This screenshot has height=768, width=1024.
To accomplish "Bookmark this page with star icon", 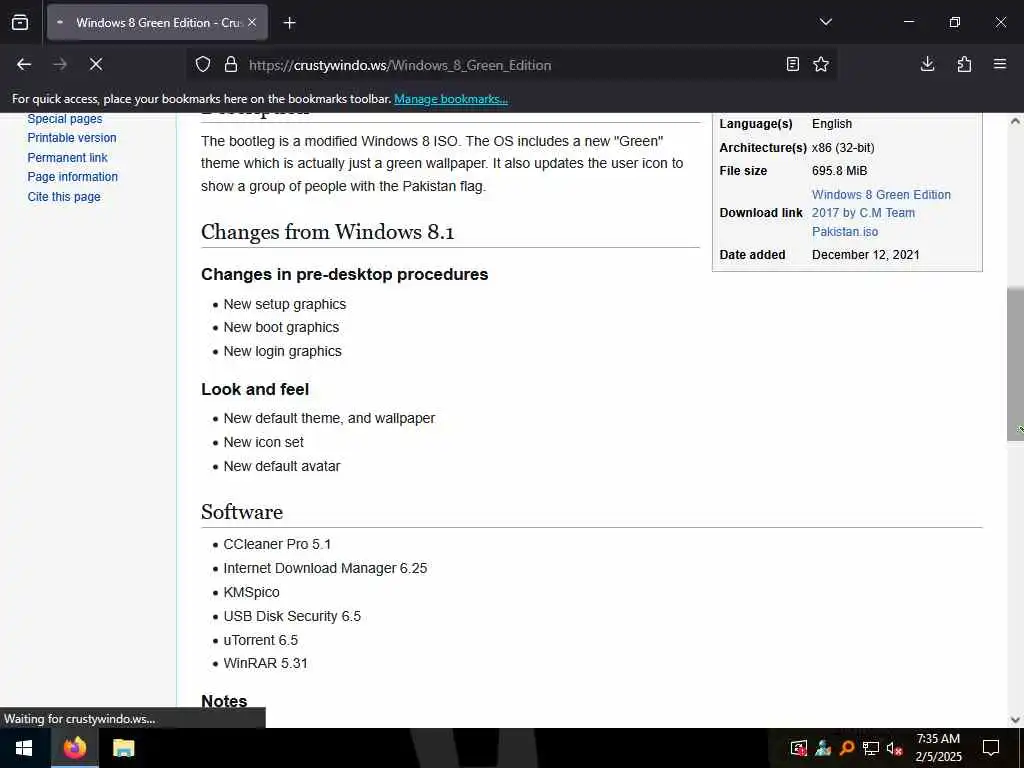I will [821, 64].
